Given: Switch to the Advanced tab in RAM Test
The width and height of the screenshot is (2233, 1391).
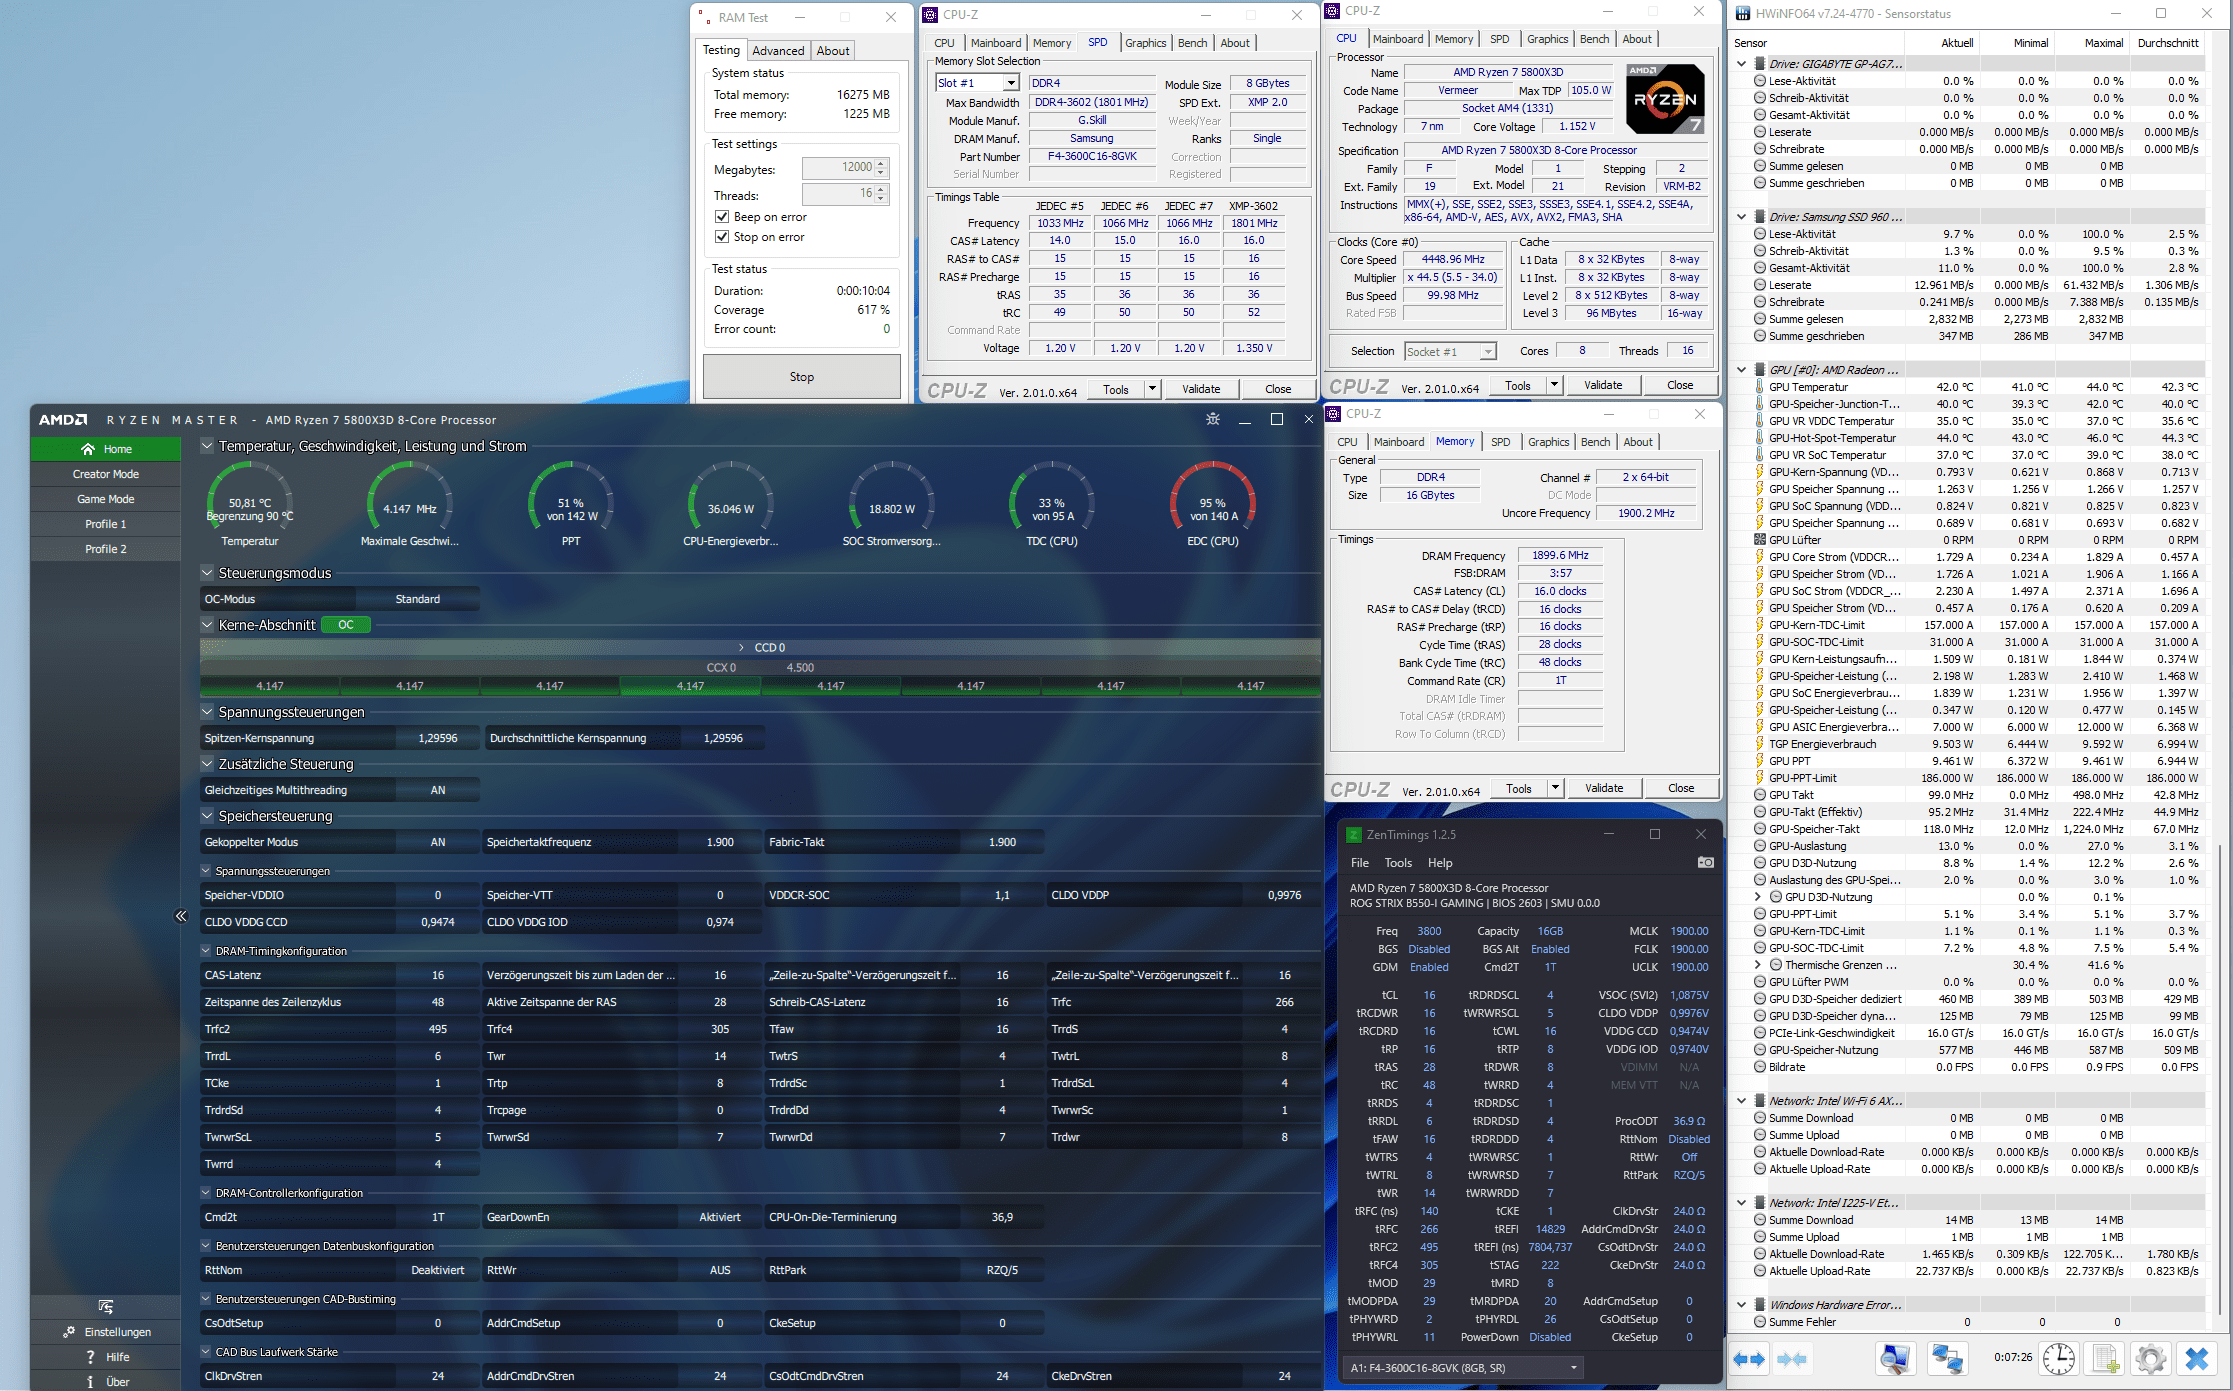Looking at the screenshot, I should point(778,51).
